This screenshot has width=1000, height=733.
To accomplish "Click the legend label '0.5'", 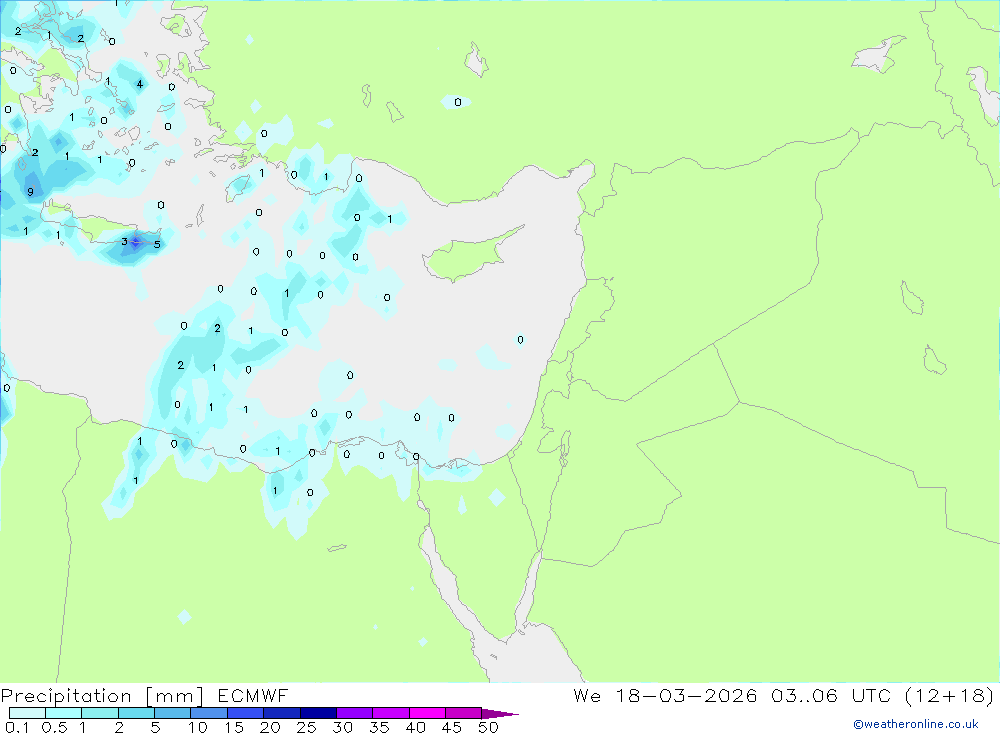I will (x=55, y=727).
